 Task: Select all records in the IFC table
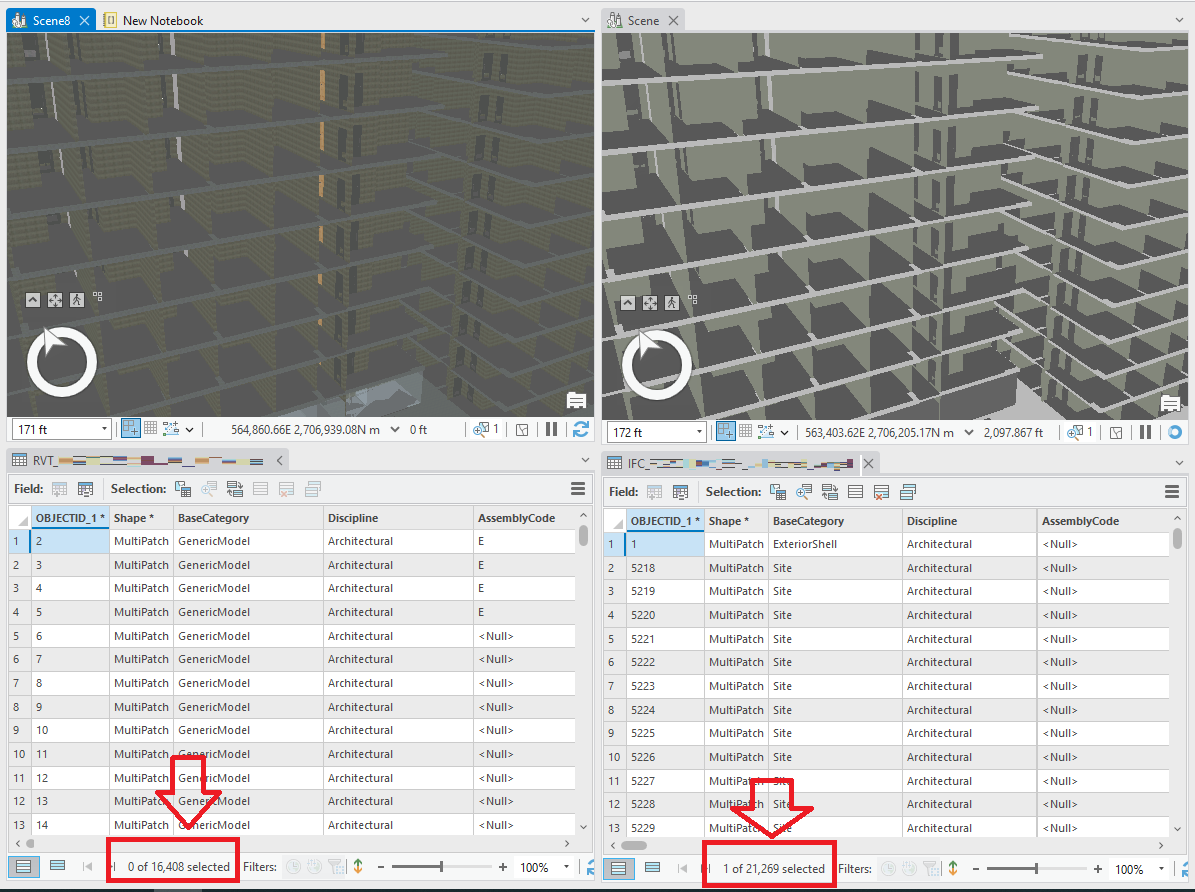click(854, 492)
